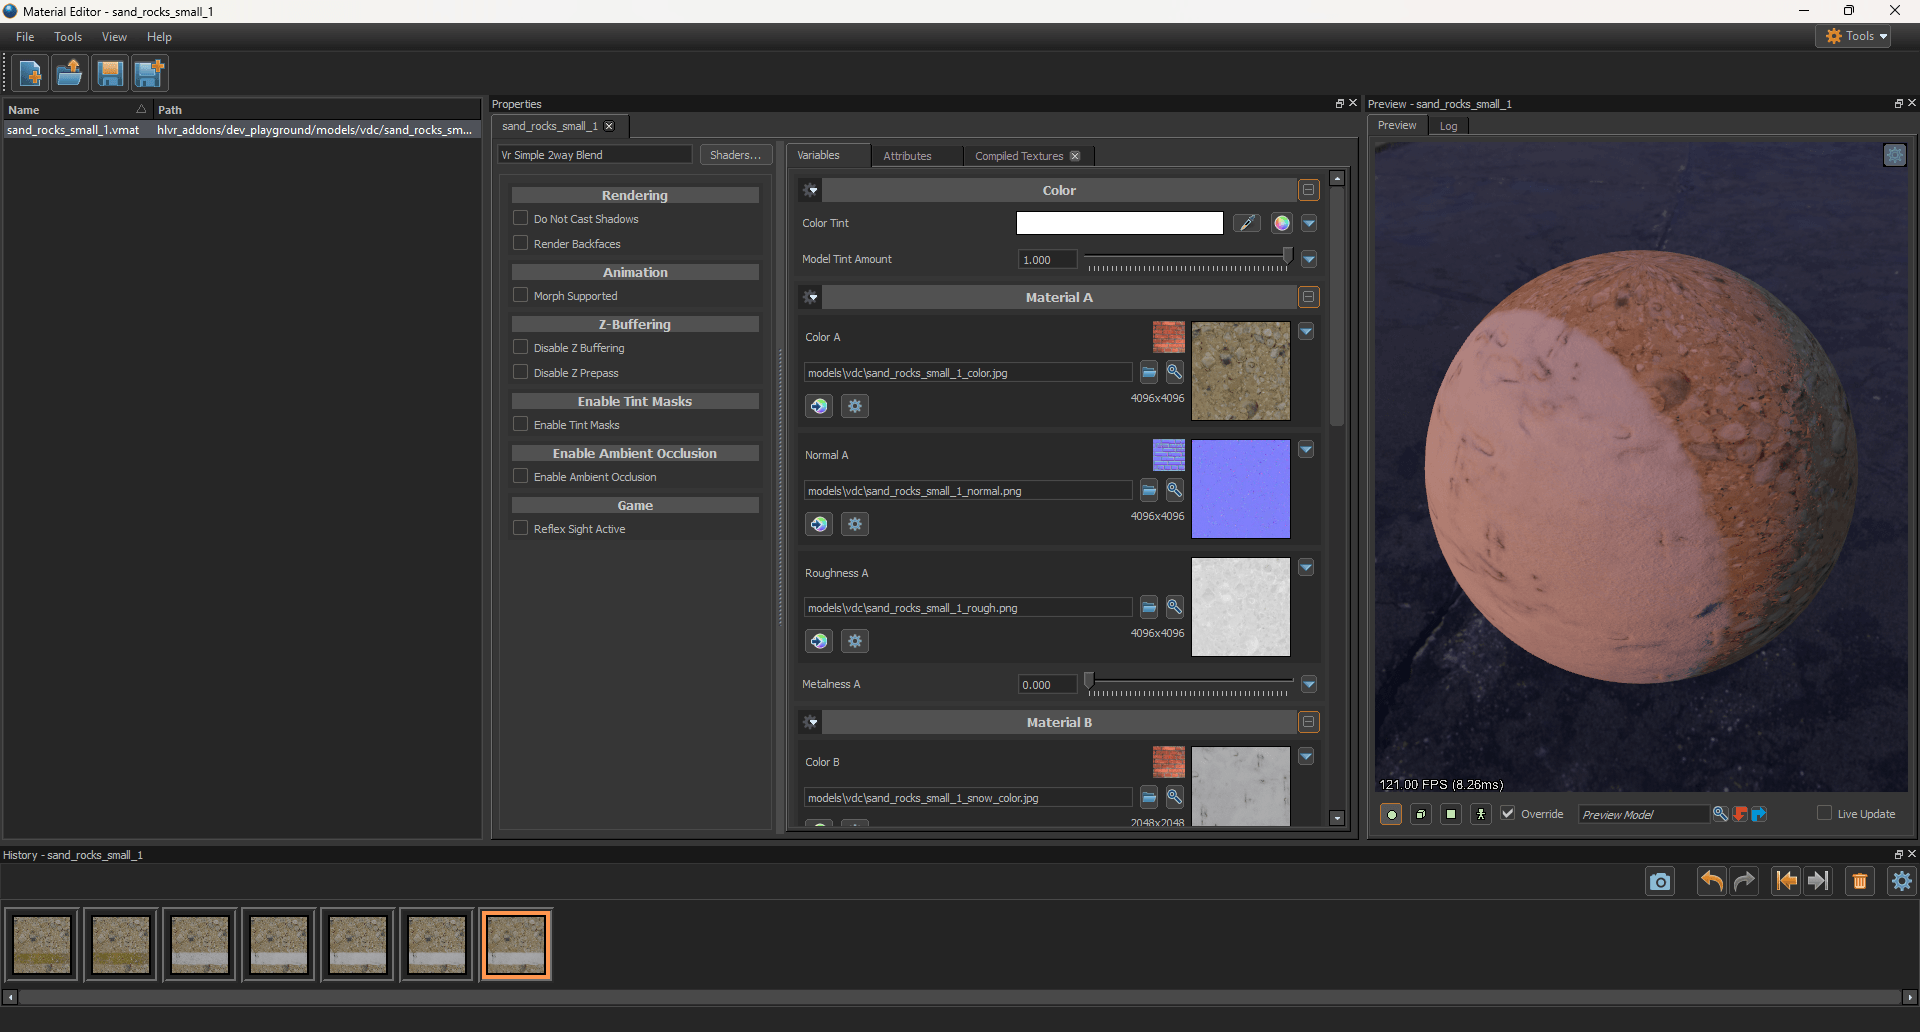1920x1032 pixels.
Task: Collapse the Color section
Action: [x=1308, y=190]
